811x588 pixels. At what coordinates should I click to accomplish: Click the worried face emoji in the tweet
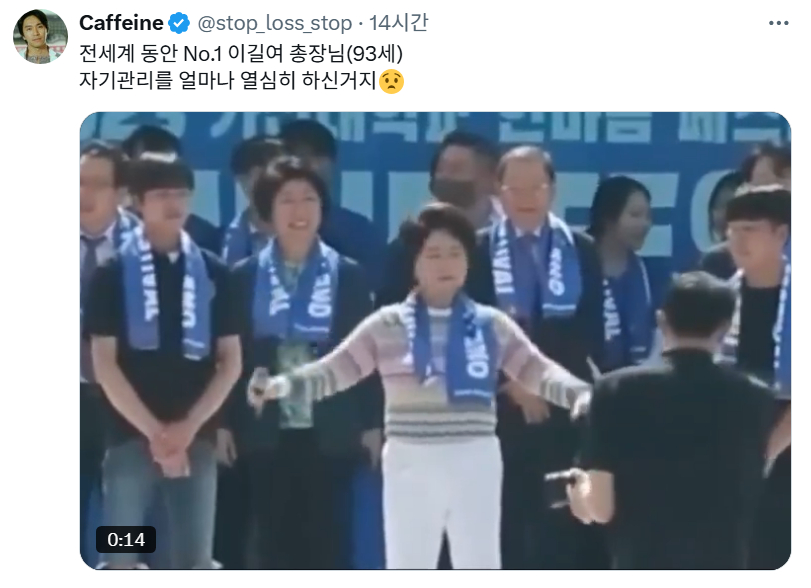pos(391,81)
